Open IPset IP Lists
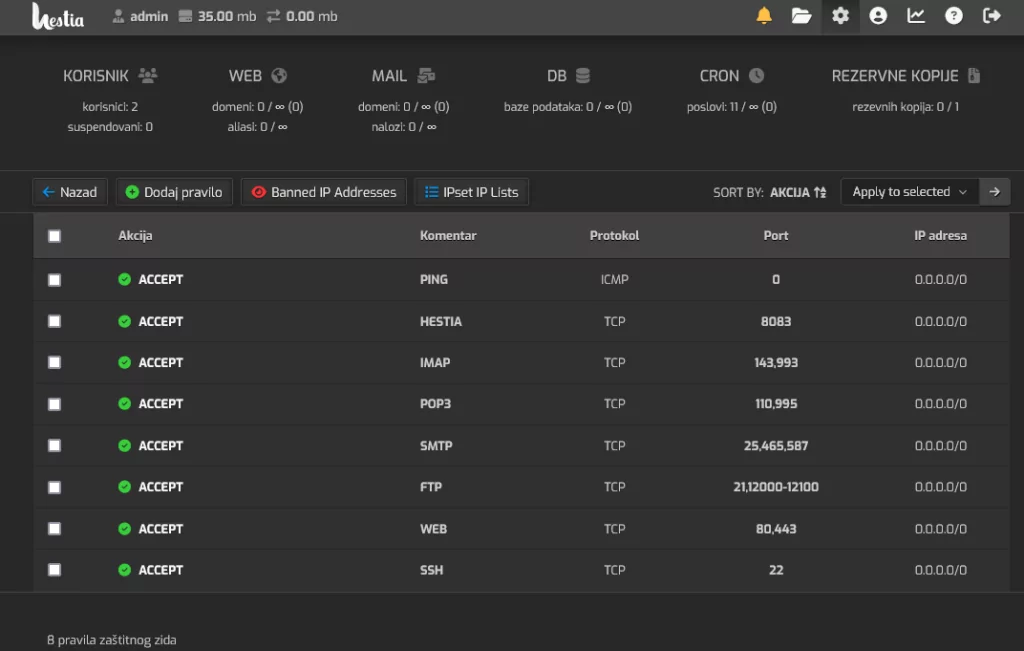Image resolution: width=1024 pixels, height=651 pixels. 472,192
